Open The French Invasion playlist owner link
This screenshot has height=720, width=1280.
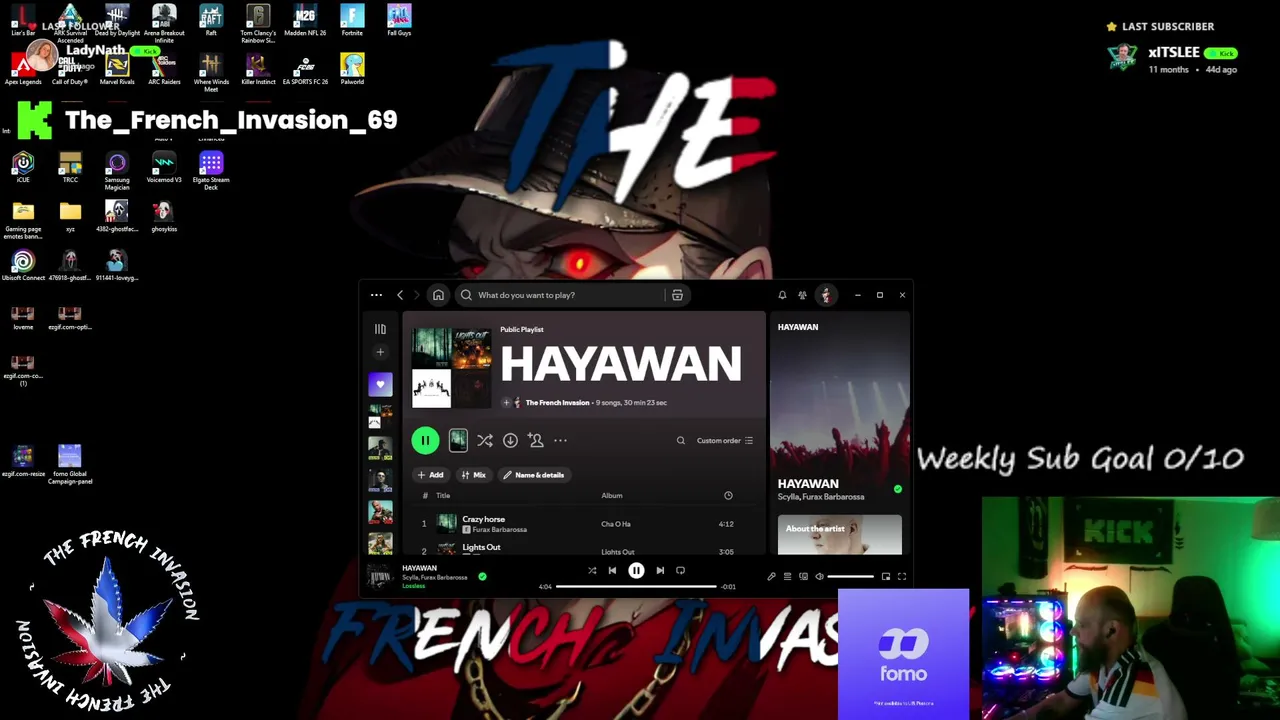pos(557,403)
